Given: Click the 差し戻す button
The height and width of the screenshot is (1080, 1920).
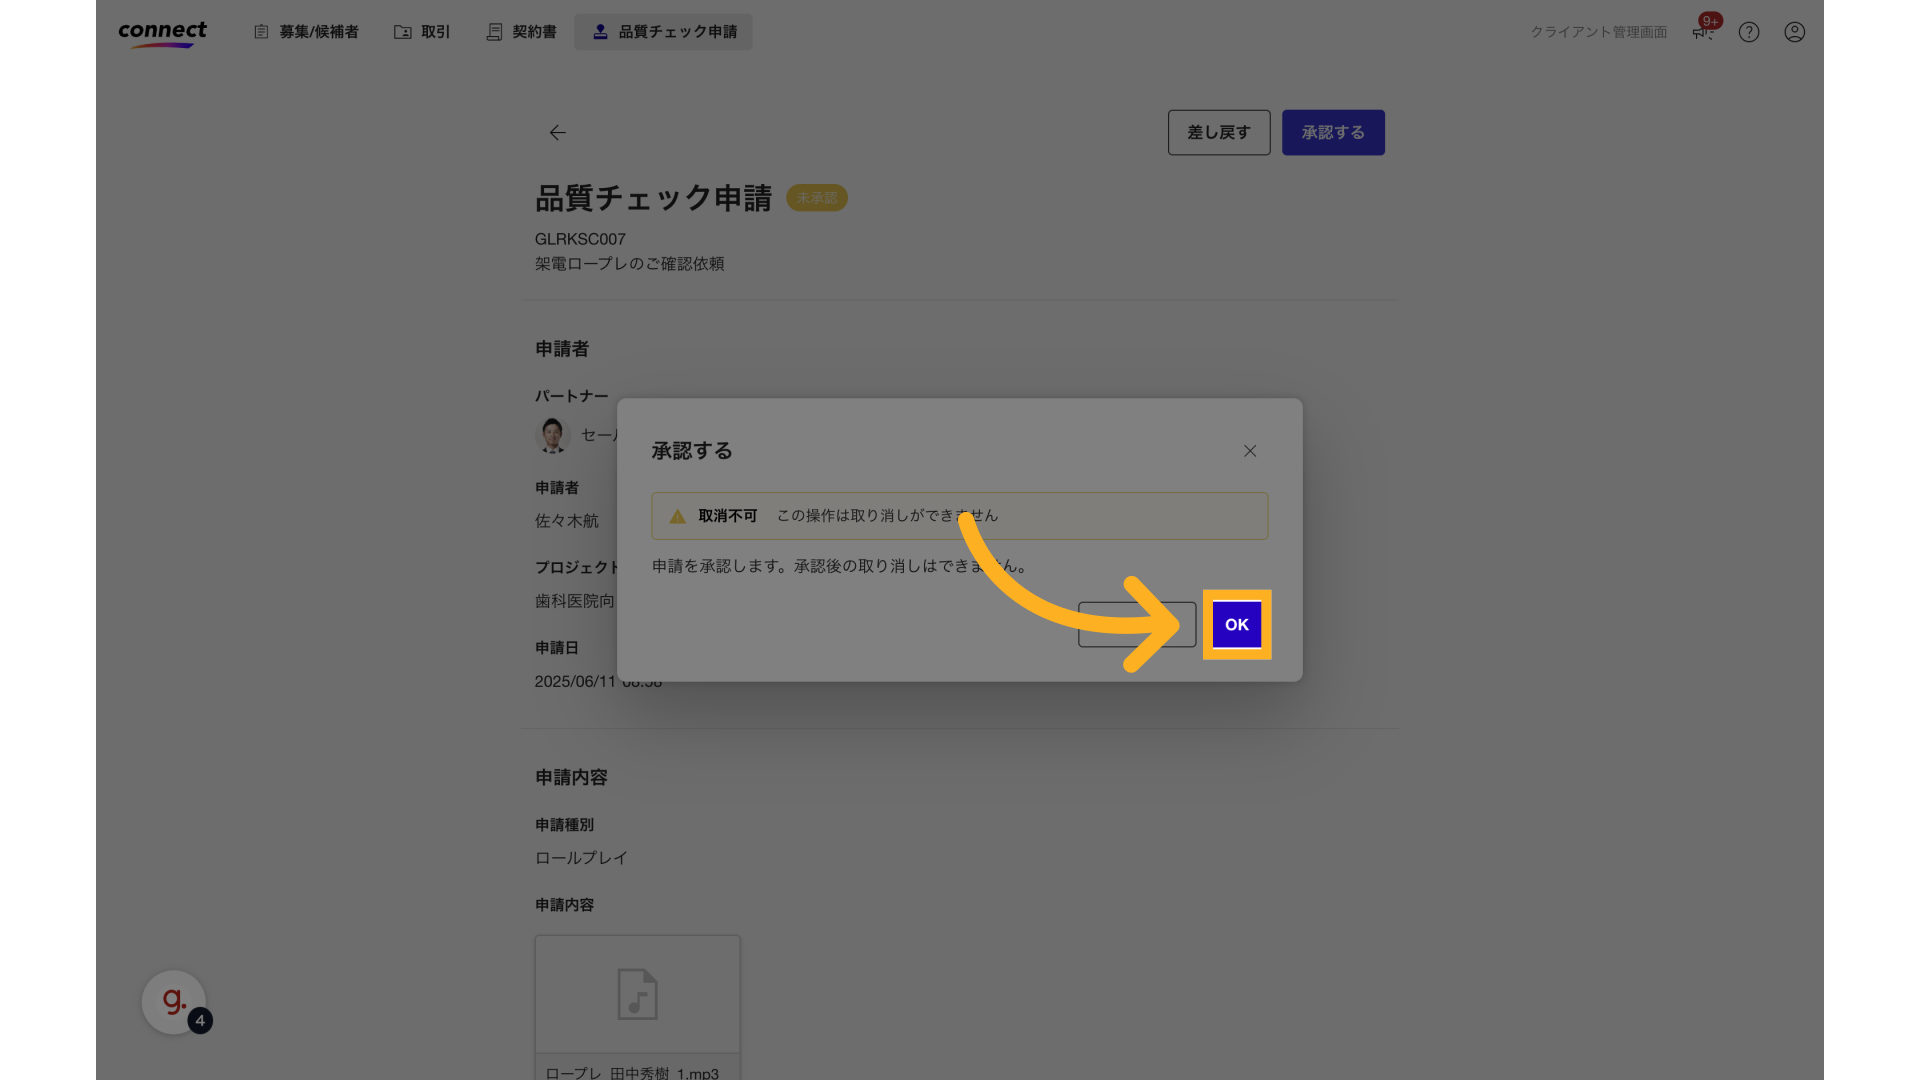Looking at the screenshot, I should tap(1218, 132).
